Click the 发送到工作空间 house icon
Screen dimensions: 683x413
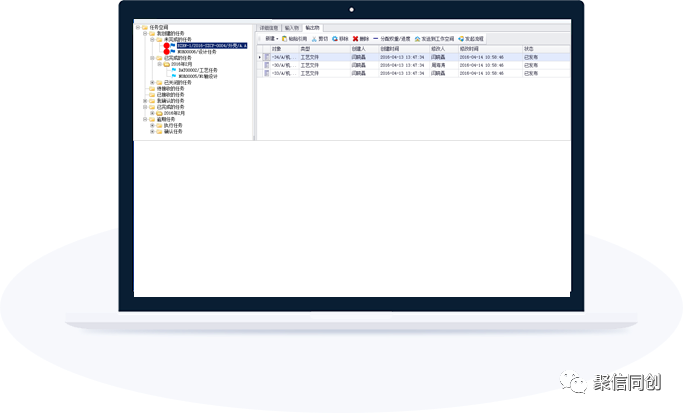point(417,39)
